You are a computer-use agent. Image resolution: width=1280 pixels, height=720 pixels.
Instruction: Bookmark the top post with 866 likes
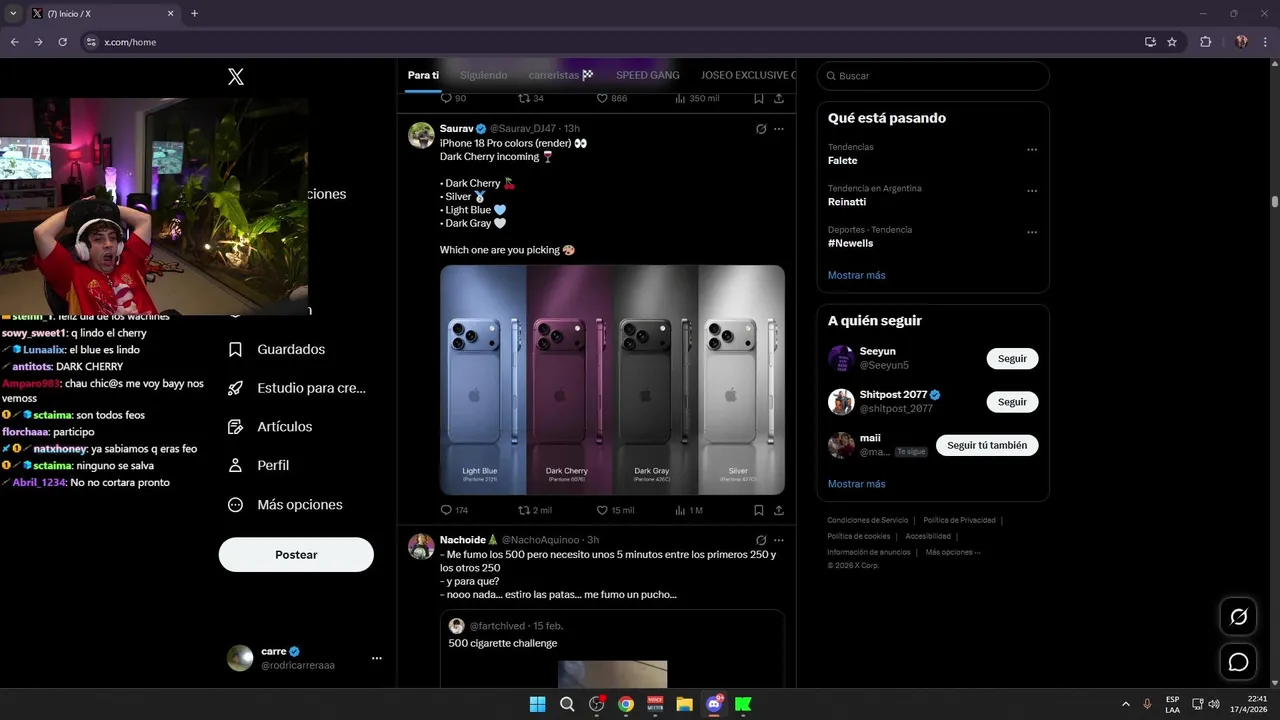pyautogui.click(x=759, y=98)
